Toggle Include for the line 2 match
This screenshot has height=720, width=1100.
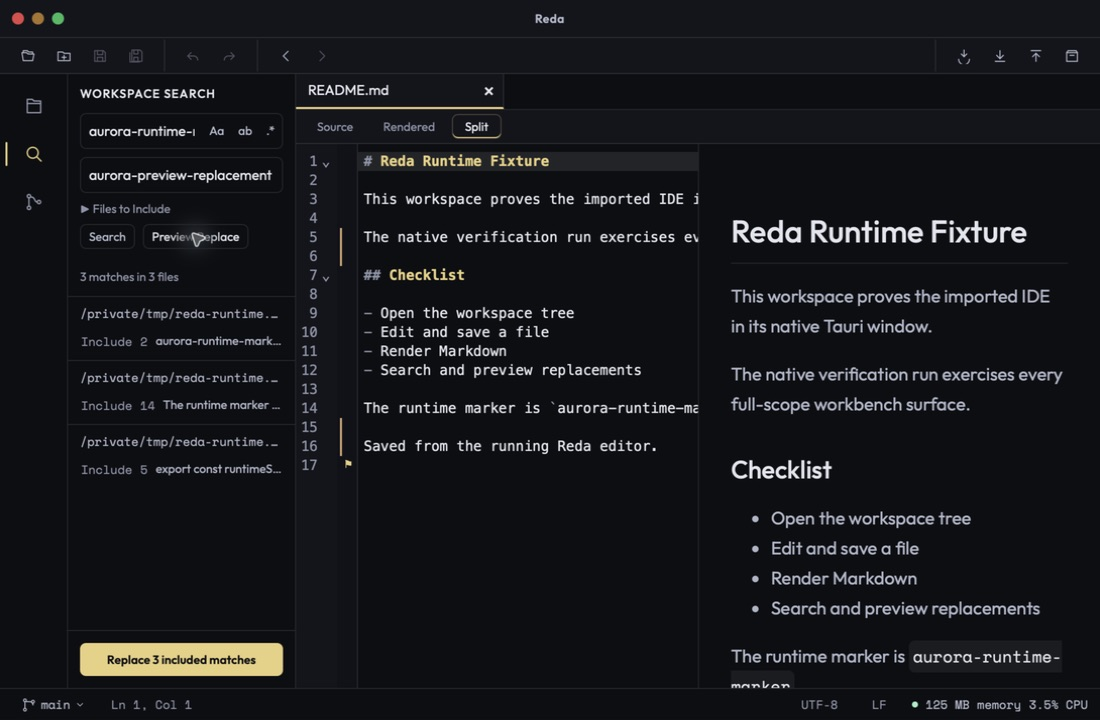(106, 342)
